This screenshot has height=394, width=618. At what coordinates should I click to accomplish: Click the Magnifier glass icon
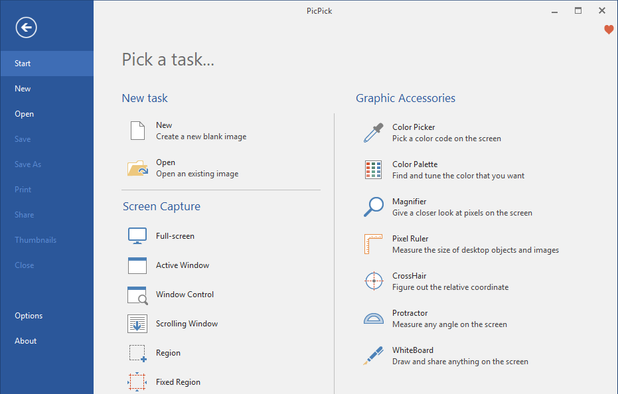[x=373, y=207]
